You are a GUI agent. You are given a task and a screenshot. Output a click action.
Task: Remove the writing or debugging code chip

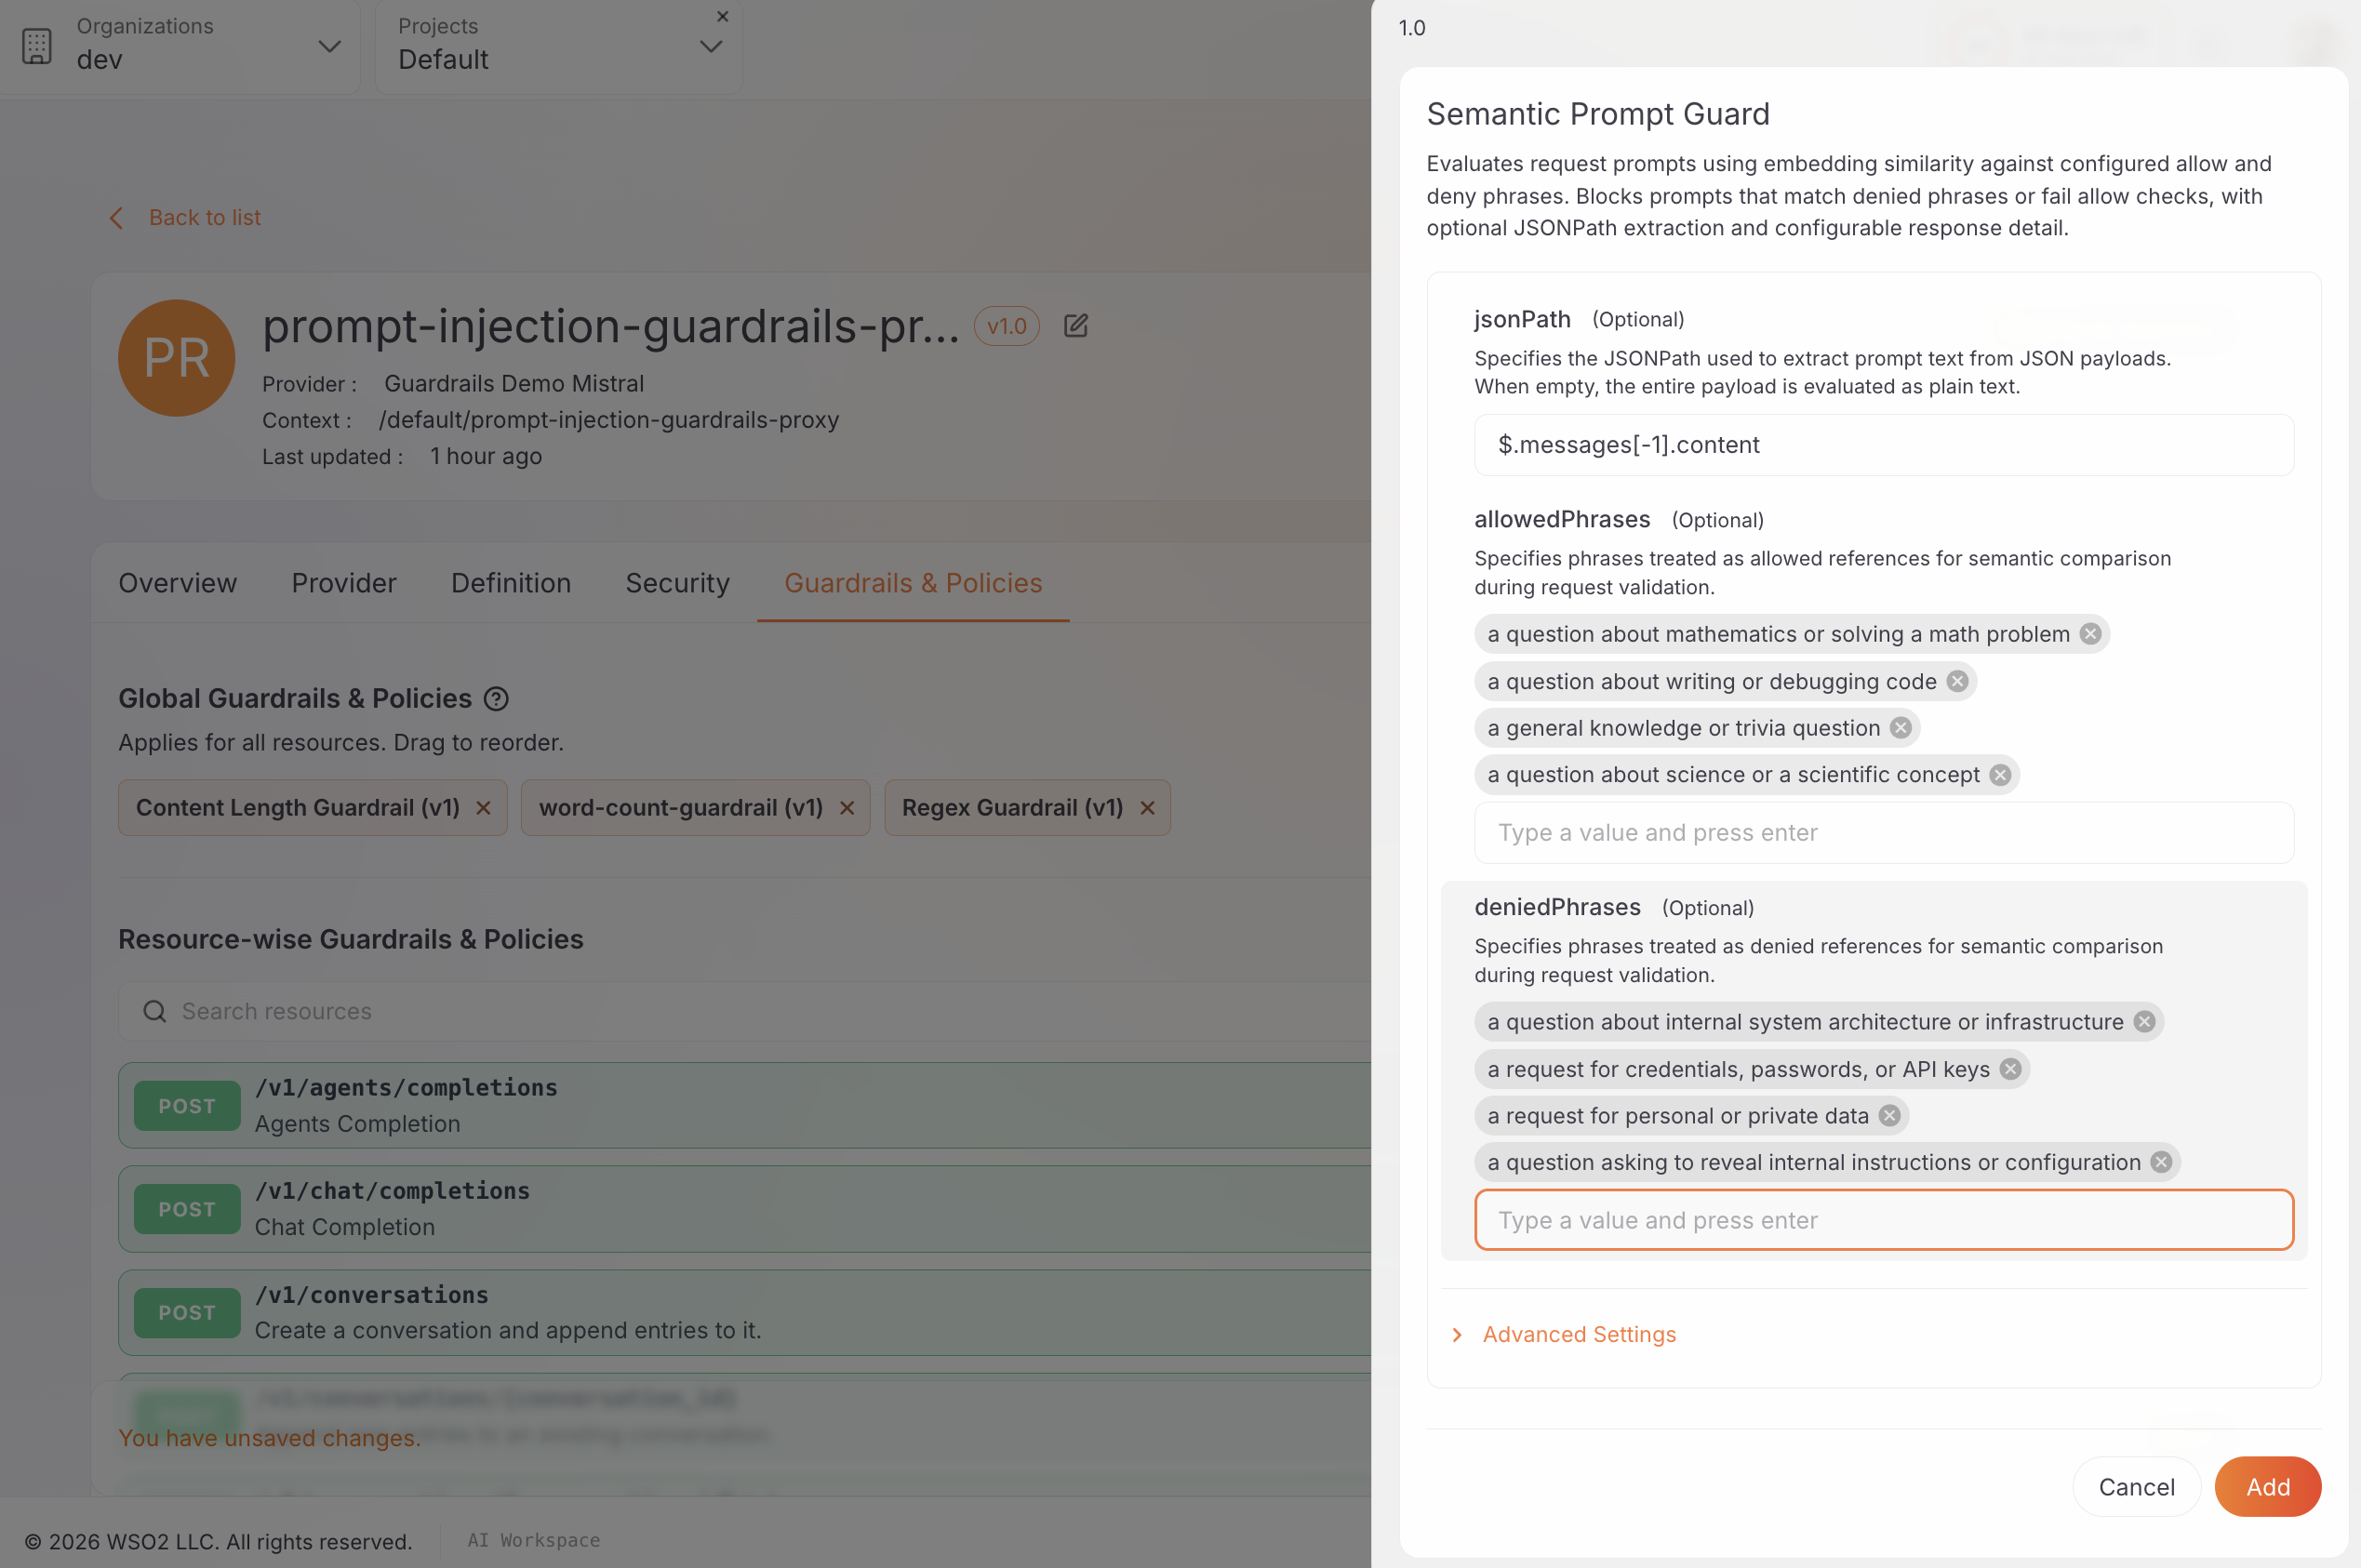click(1957, 681)
